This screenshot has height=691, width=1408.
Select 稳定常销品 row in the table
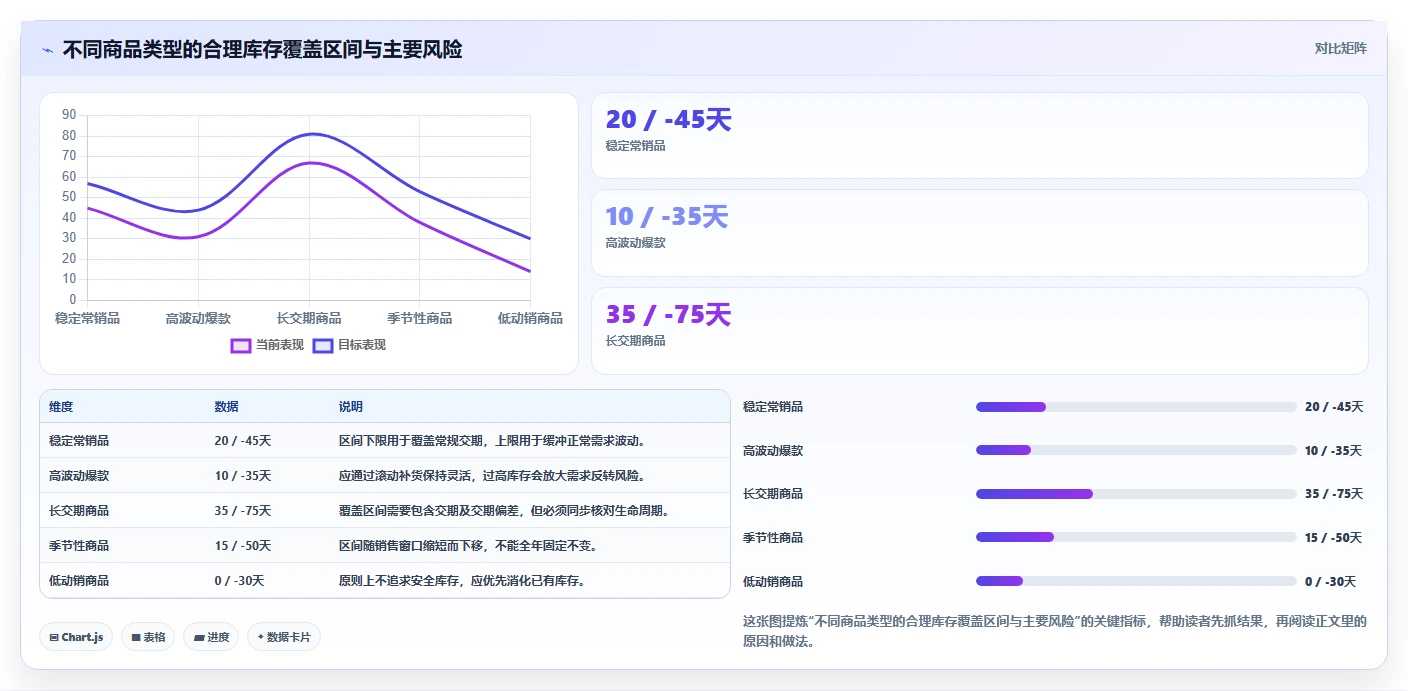click(x=385, y=440)
